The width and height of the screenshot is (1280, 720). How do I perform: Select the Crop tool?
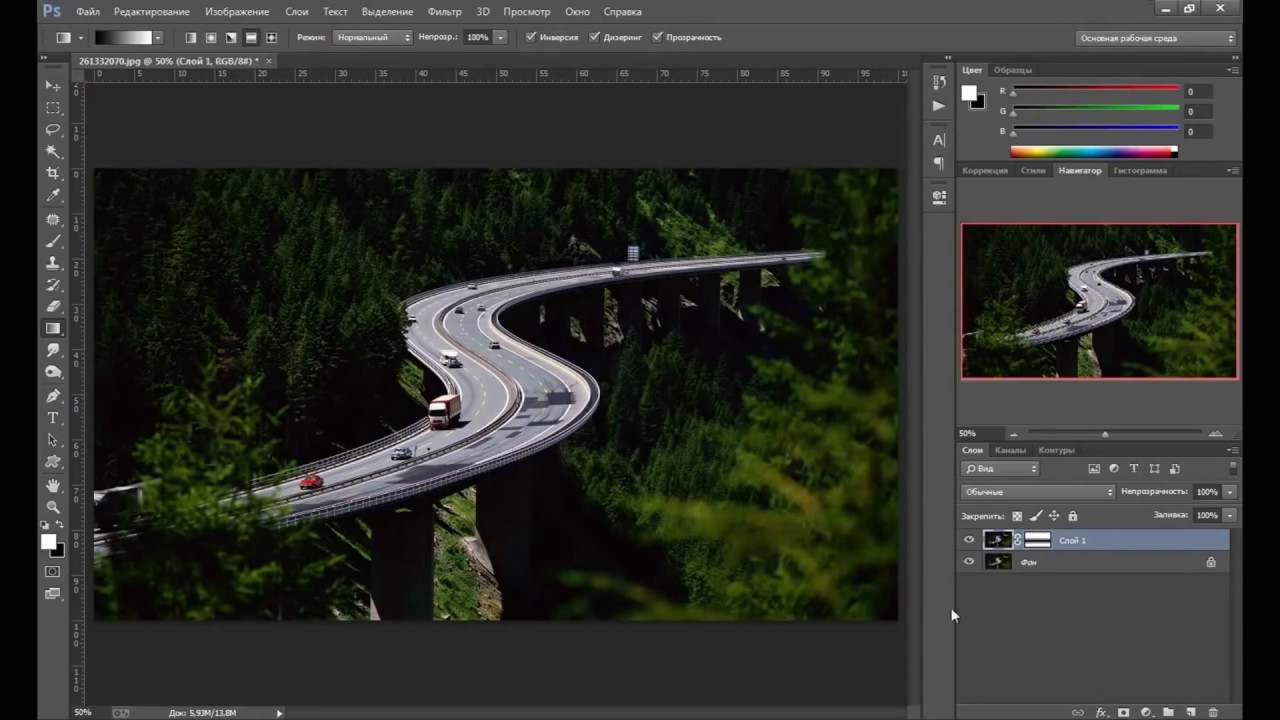53,173
